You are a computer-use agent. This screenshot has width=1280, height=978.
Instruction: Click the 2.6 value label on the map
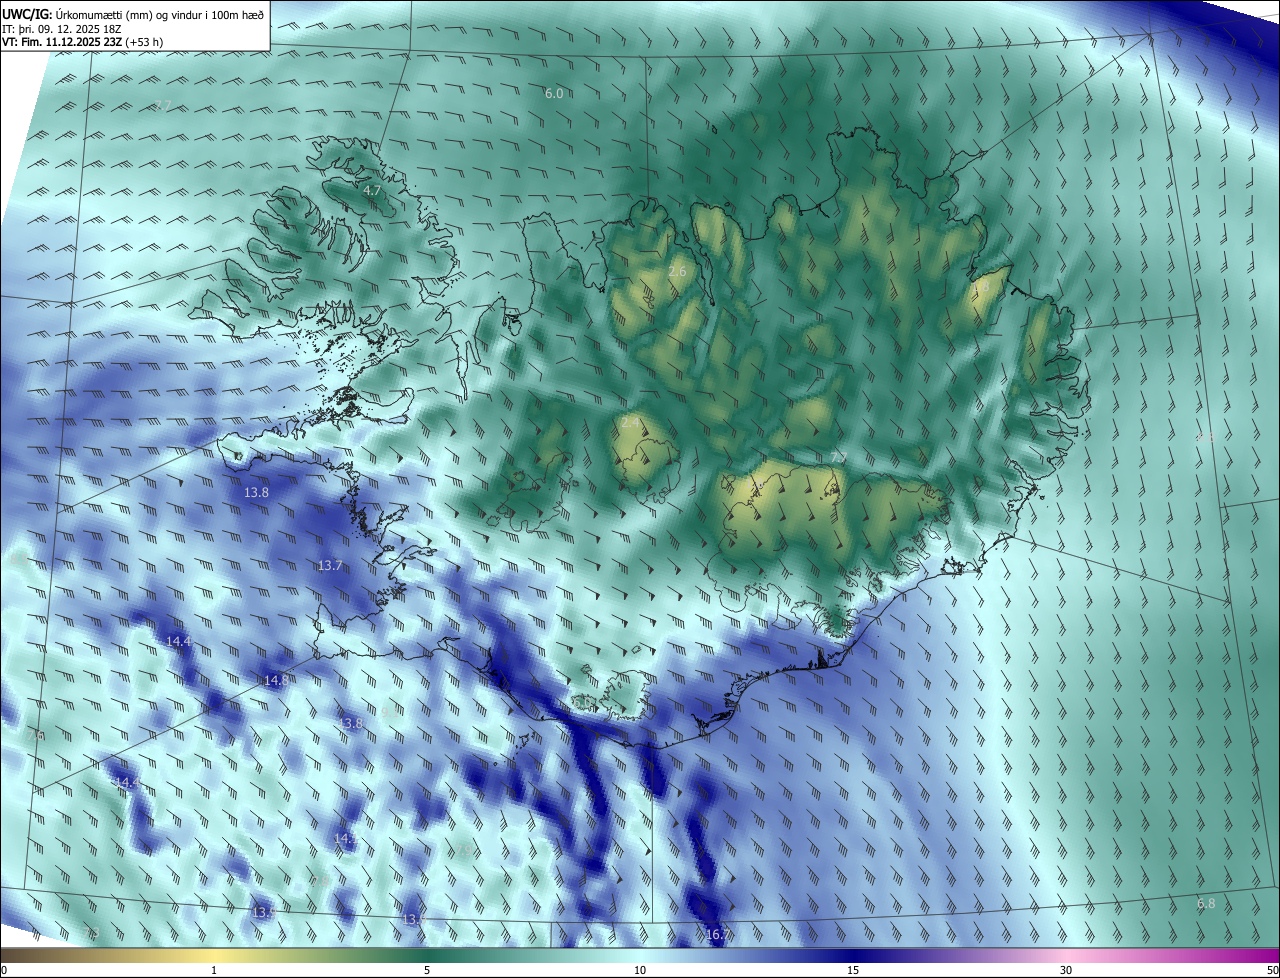tap(677, 271)
